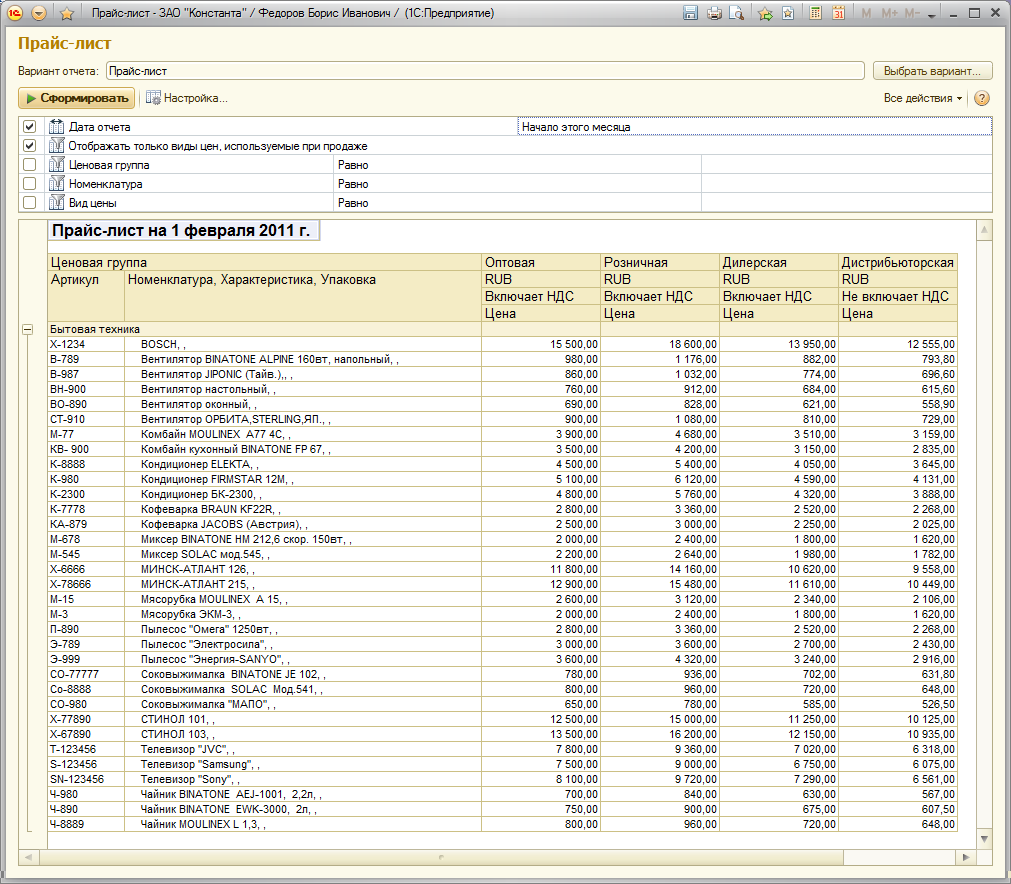This screenshot has height=884, width=1011.
Task: Click the vertical scrollbar down arrow
Action: (984, 839)
